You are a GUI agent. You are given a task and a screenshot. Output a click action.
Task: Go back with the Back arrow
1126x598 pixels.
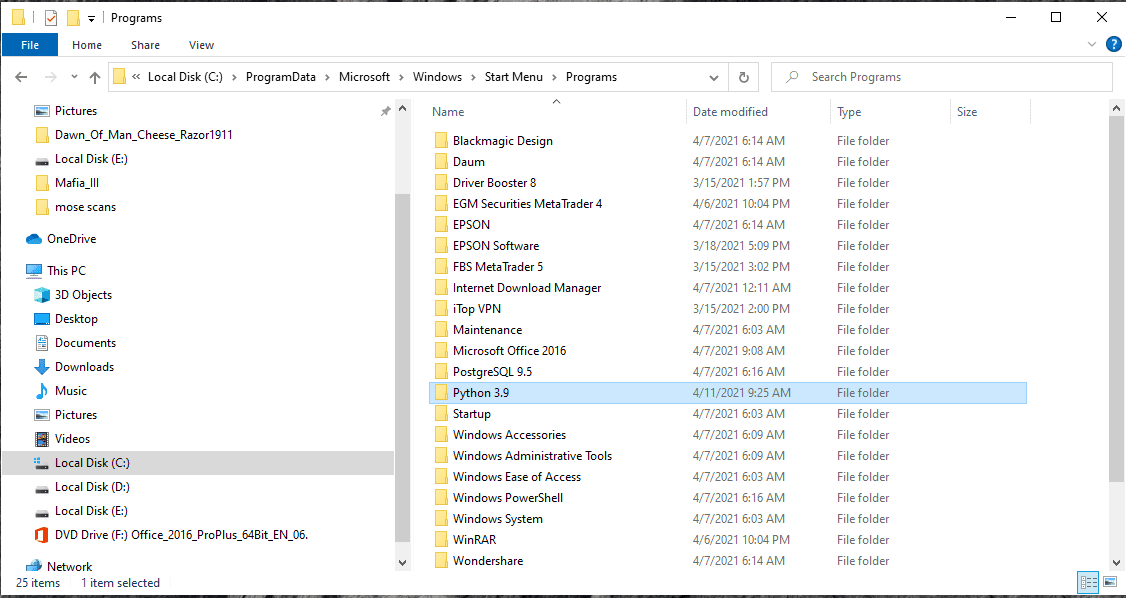point(21,77)
